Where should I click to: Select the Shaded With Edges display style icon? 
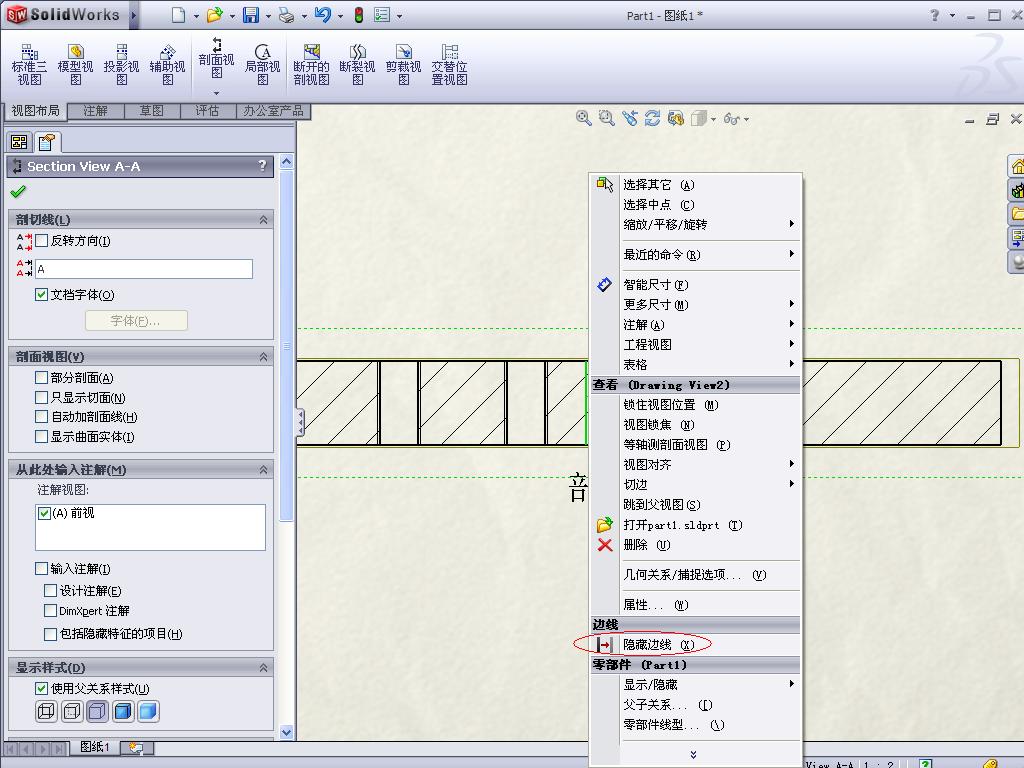[123, 711]
